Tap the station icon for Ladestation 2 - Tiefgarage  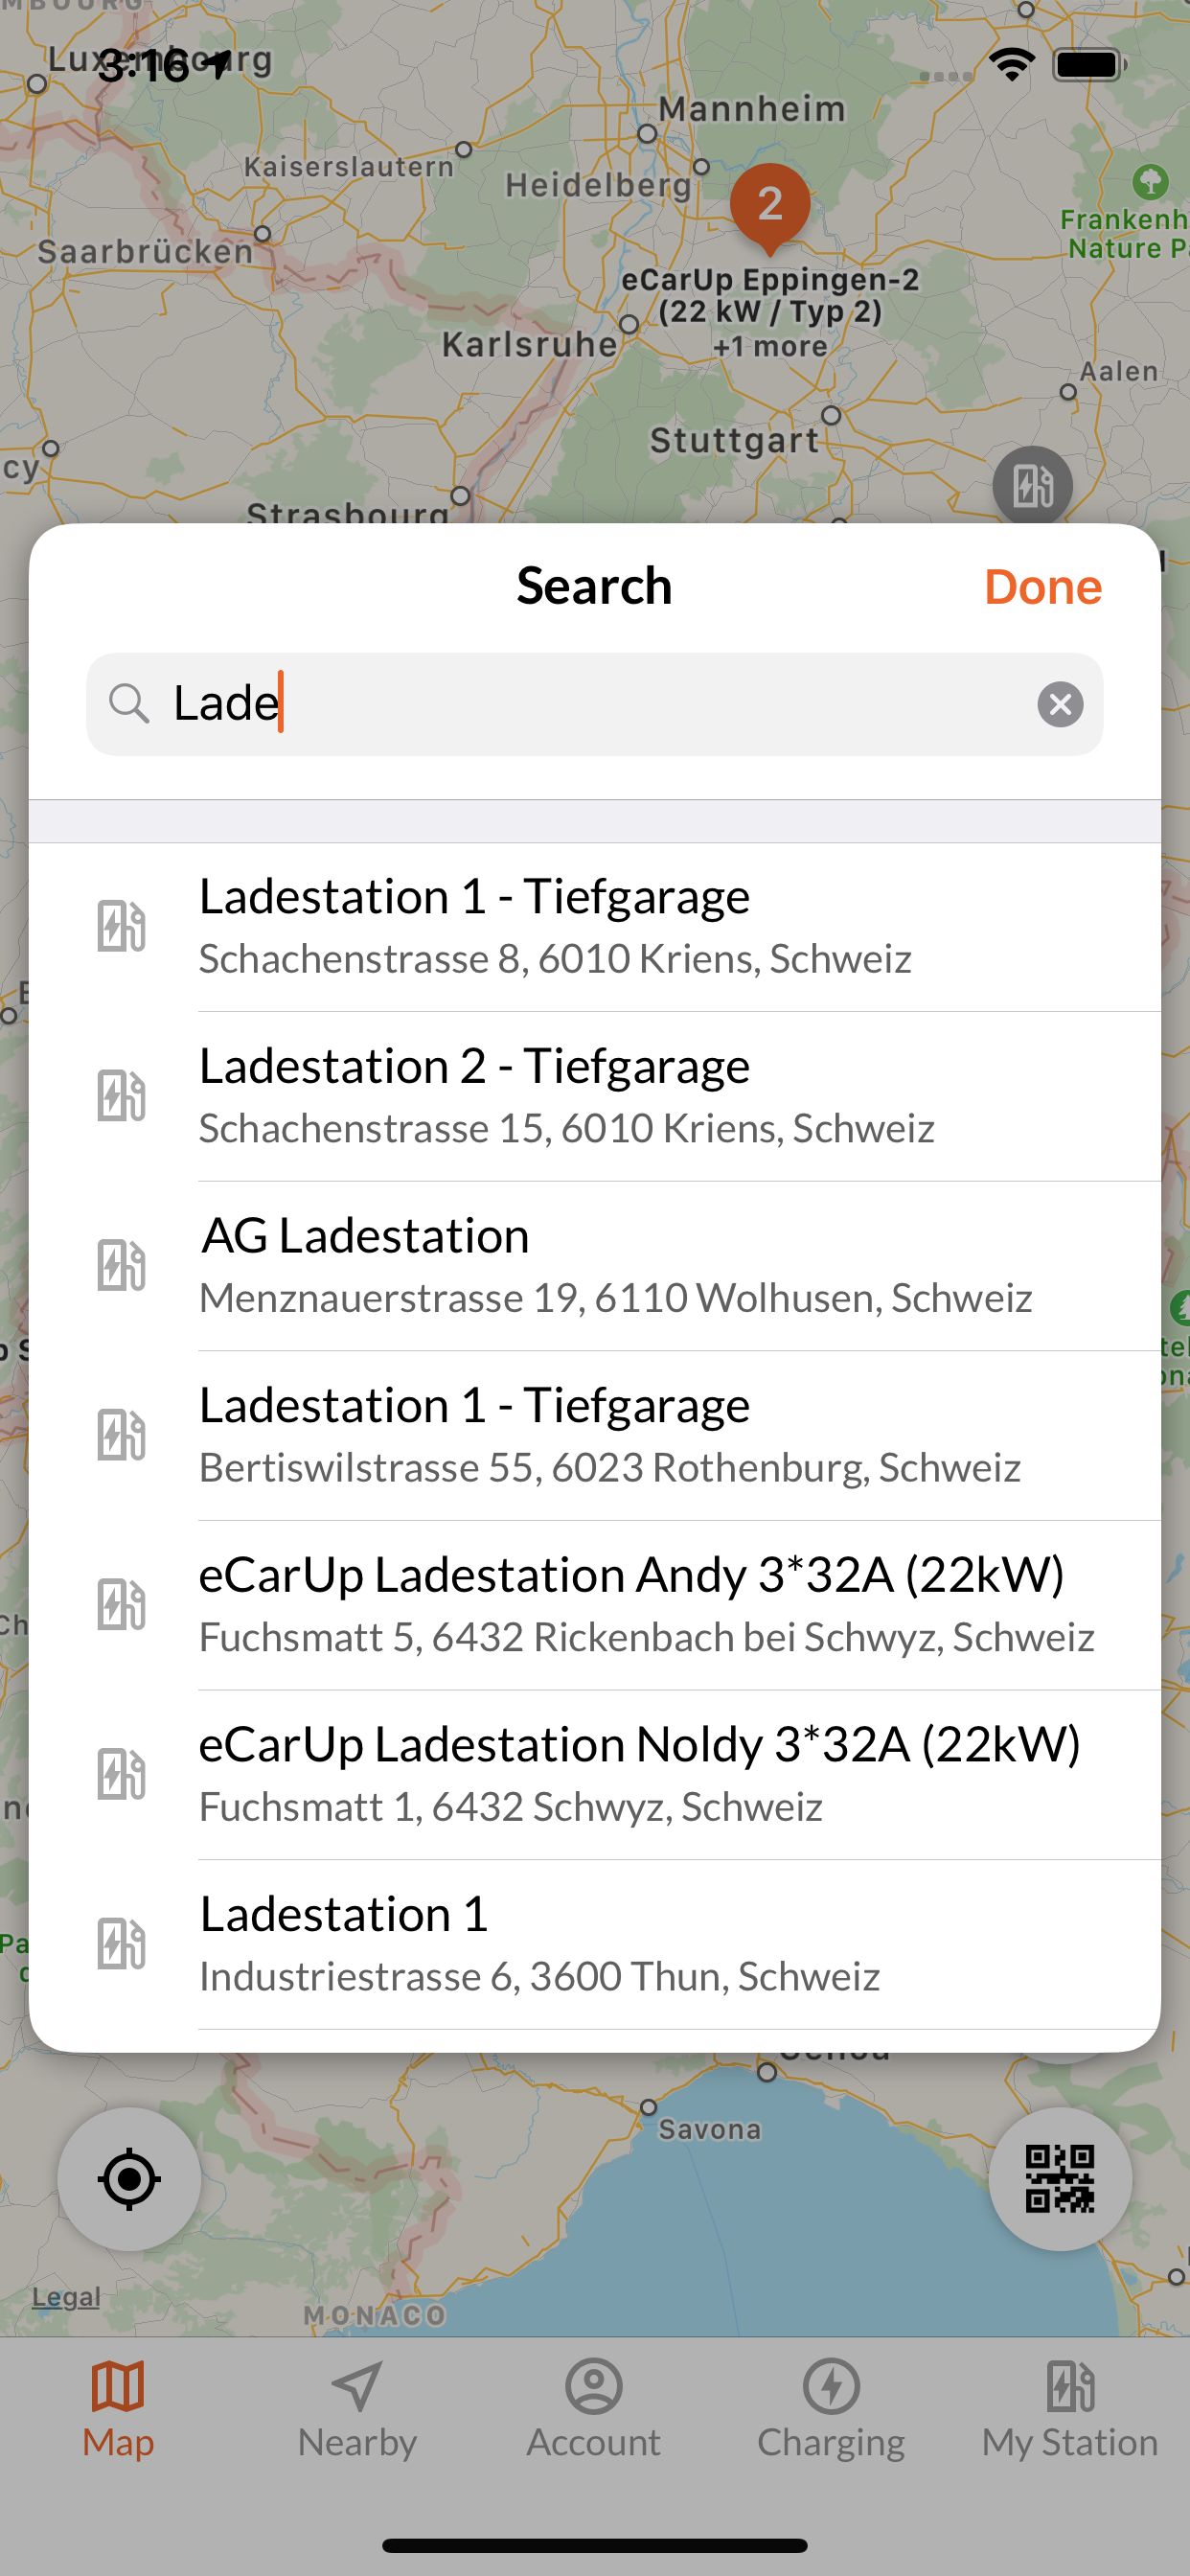(122, 1095)
